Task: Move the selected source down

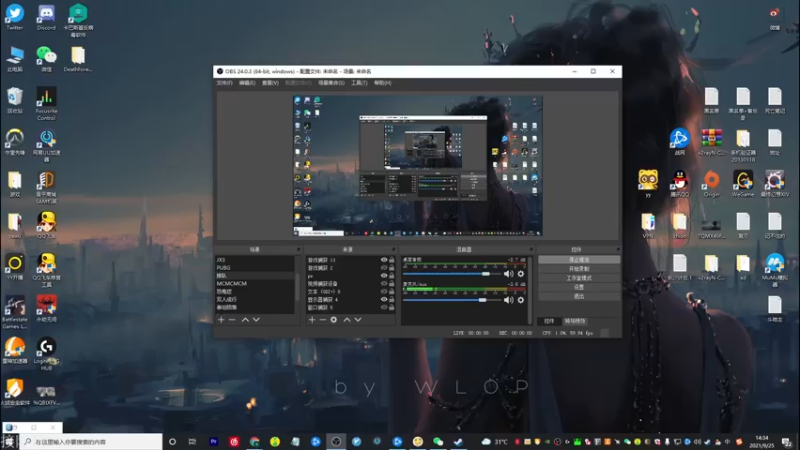Action: point(358,319)
